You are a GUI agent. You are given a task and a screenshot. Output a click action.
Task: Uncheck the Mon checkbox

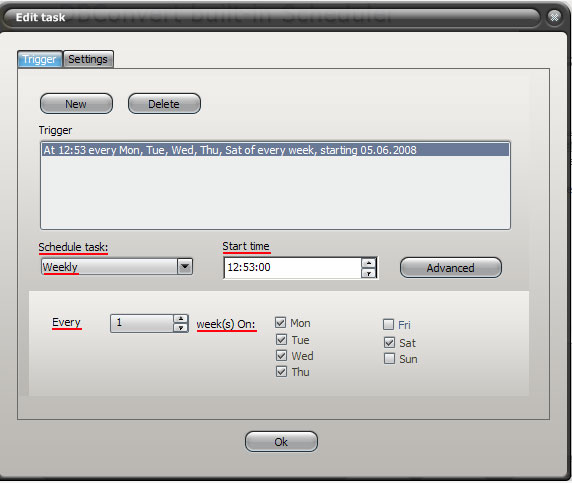pos(281,322)
